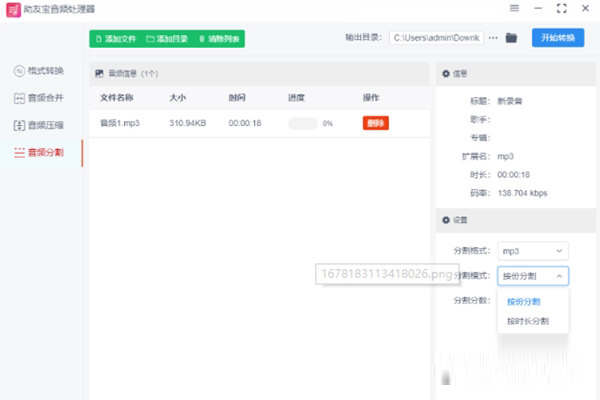Click the progress bar for 音频1.mp3
The width and height of the screenshot is (600, 400).
pos(303,123)
